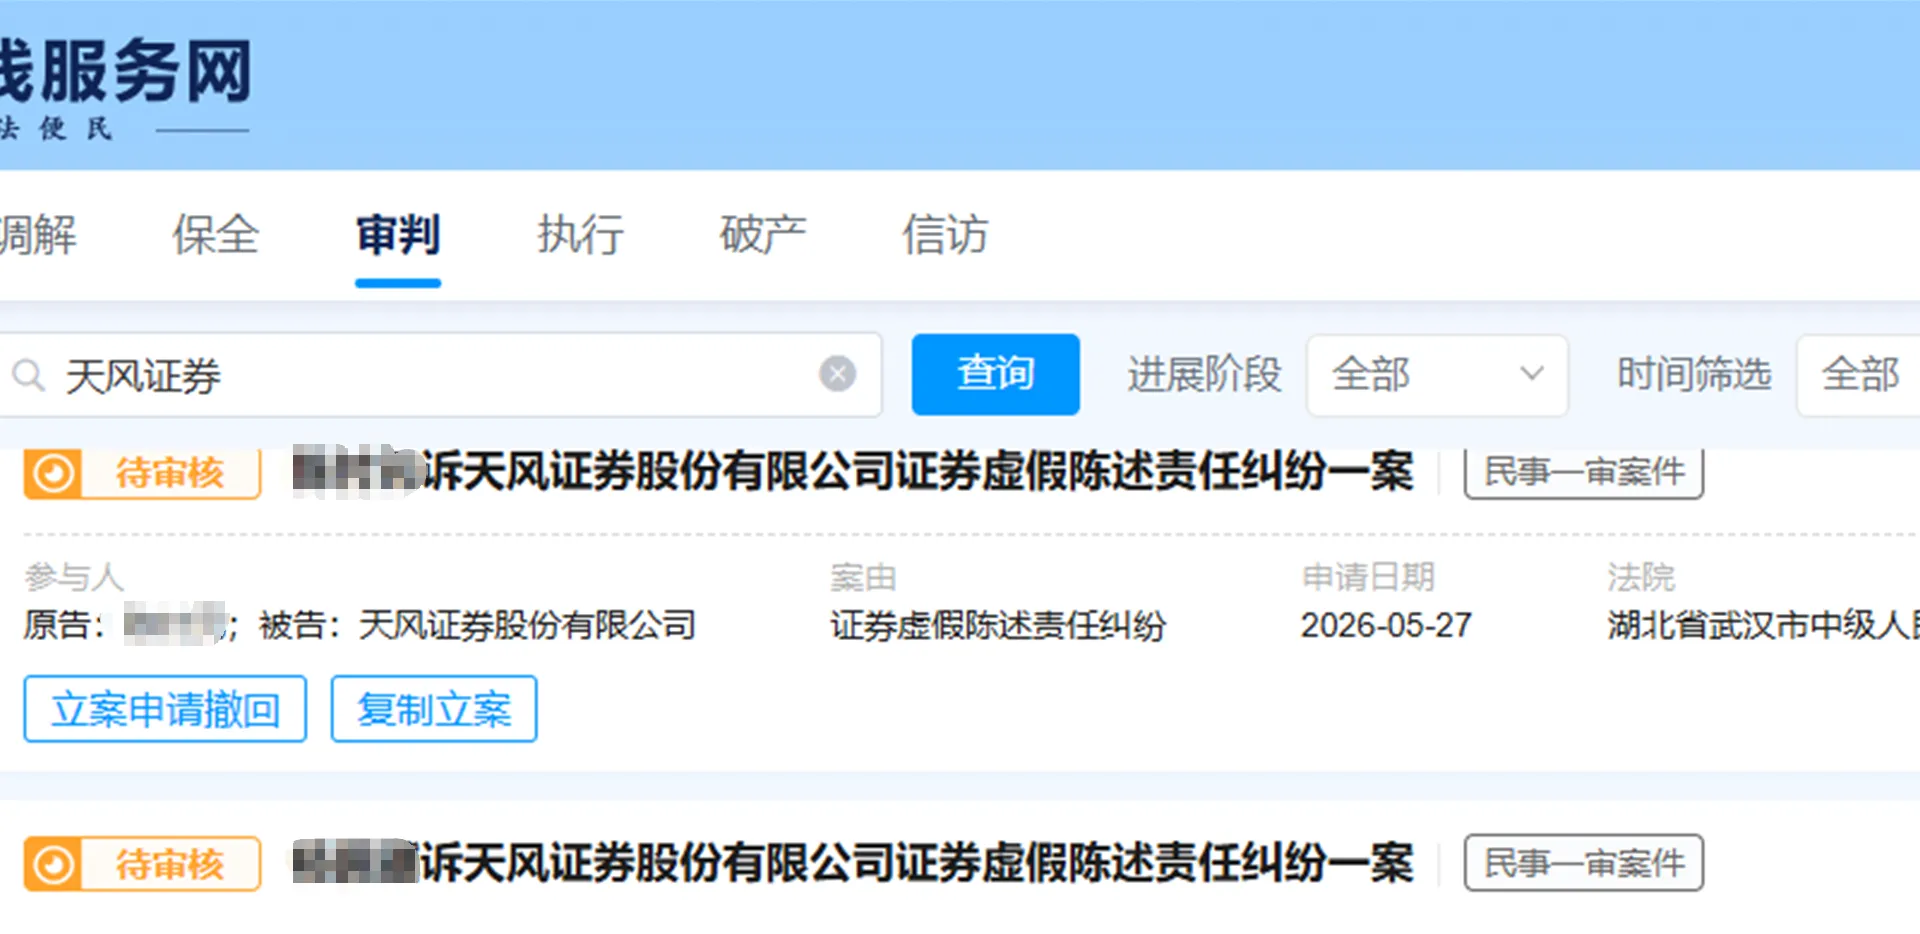Click the court name 湖北省武汉市中级人
Viewport: 1920px width, 934px height.
[x=1763, y=626]
